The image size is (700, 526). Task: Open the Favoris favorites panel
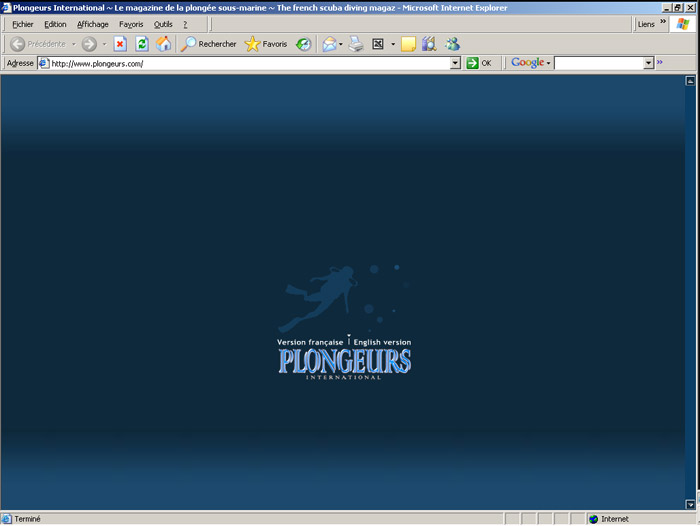[x=265, y=44]
